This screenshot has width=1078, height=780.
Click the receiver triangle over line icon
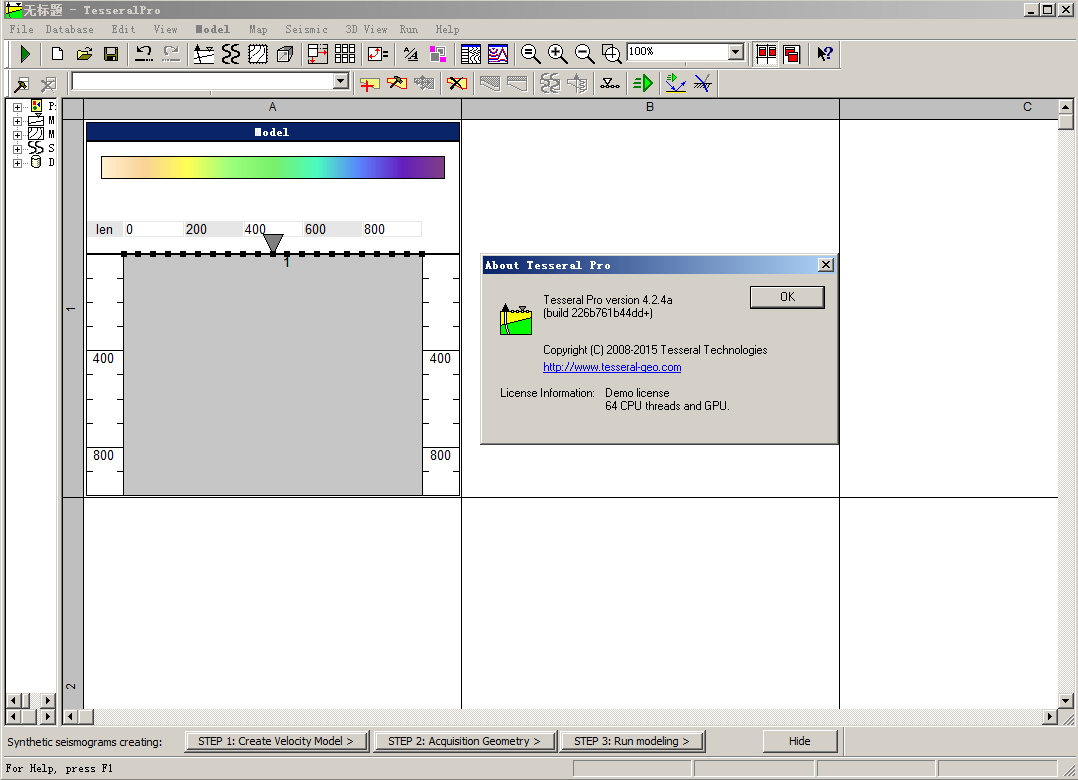[610, 84]
